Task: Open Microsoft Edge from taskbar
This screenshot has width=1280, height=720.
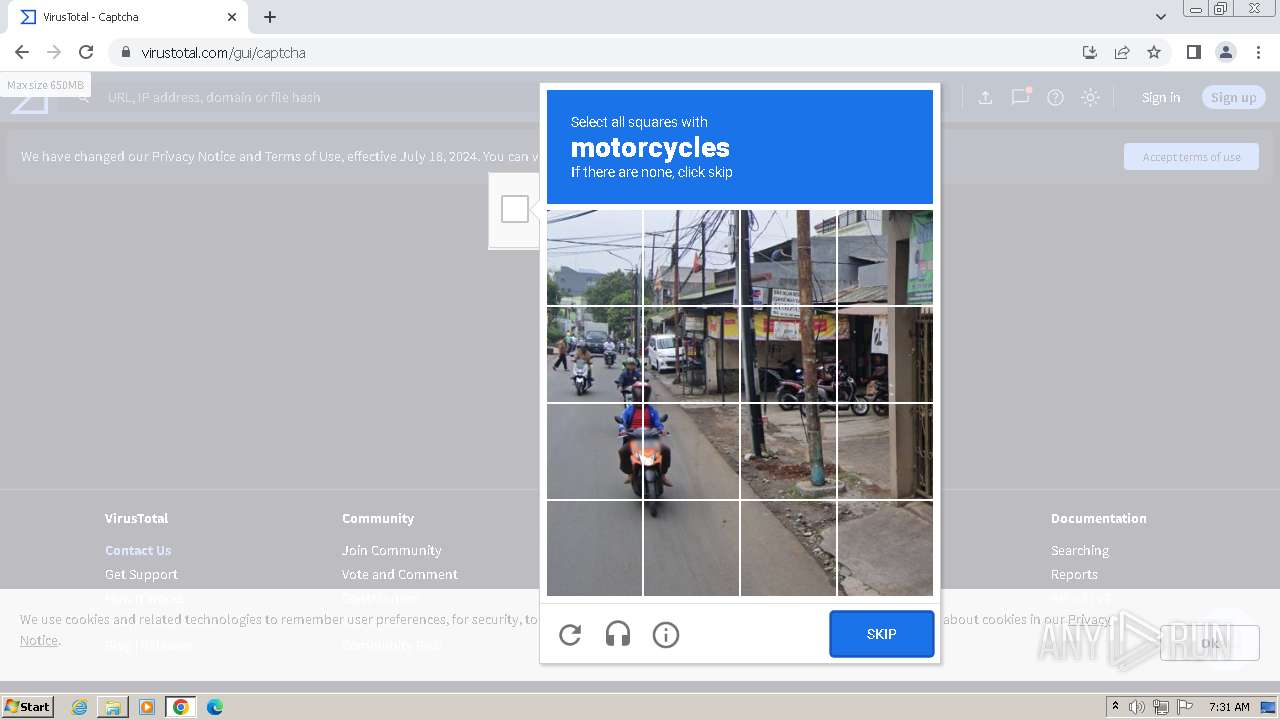Action: (x=215, y=707)
